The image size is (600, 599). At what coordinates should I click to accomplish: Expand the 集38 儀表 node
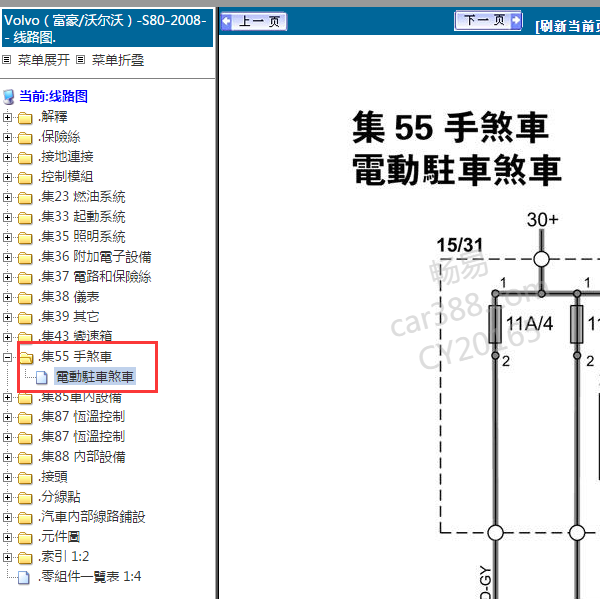7,297
